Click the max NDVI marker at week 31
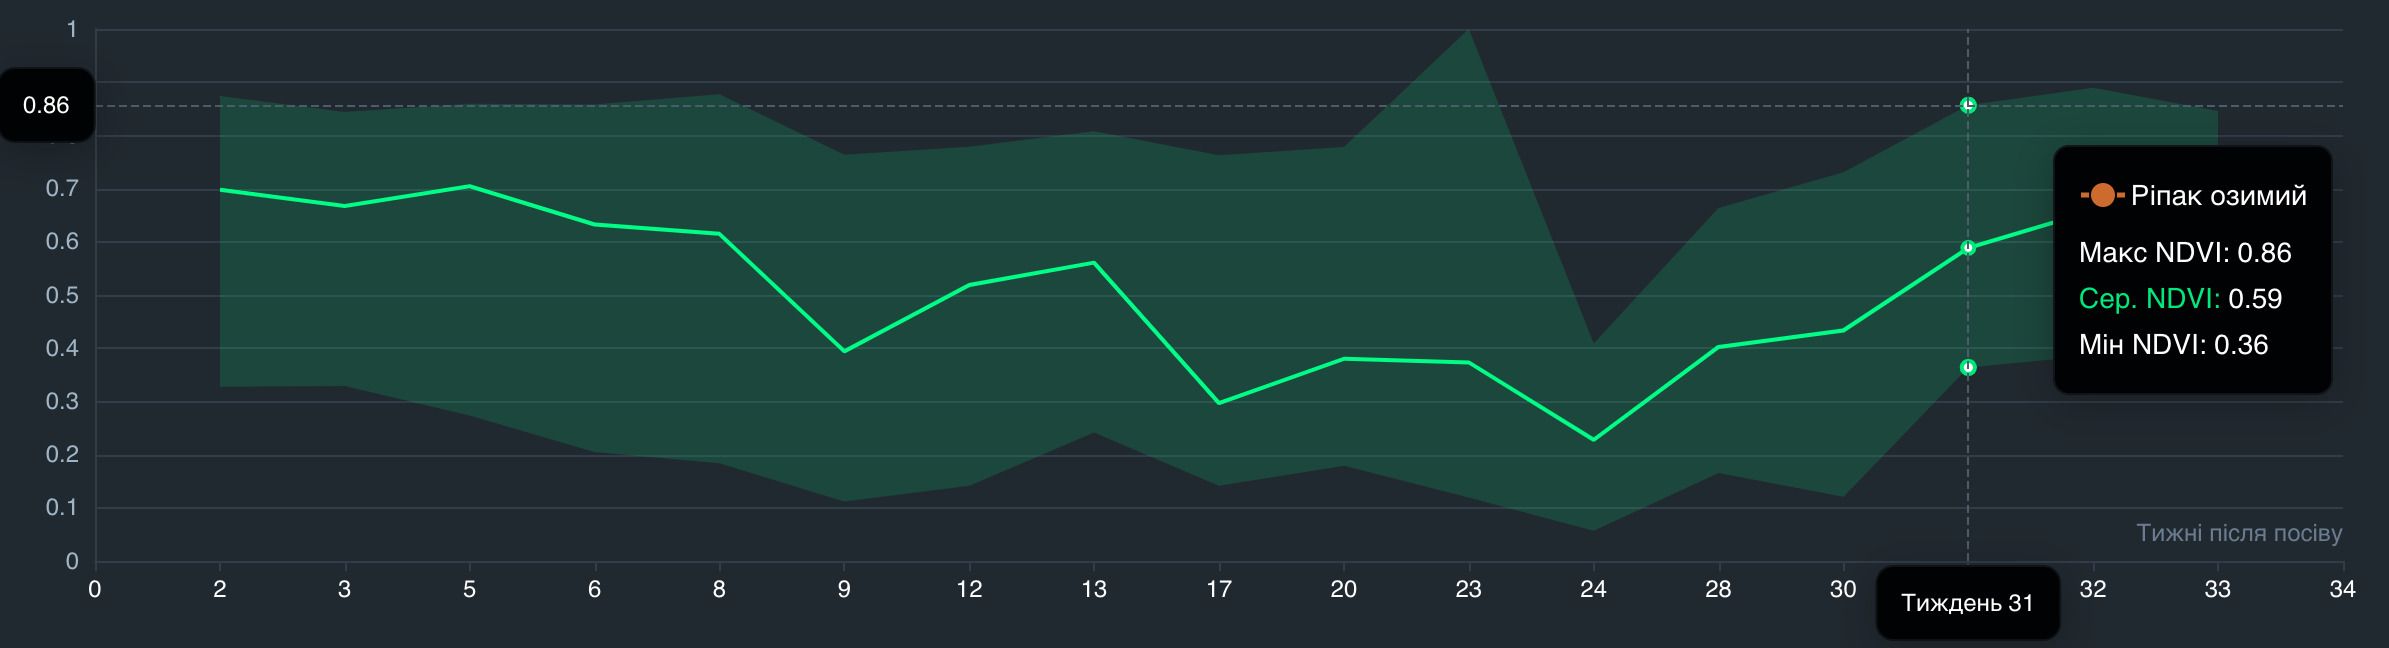 1967,105
